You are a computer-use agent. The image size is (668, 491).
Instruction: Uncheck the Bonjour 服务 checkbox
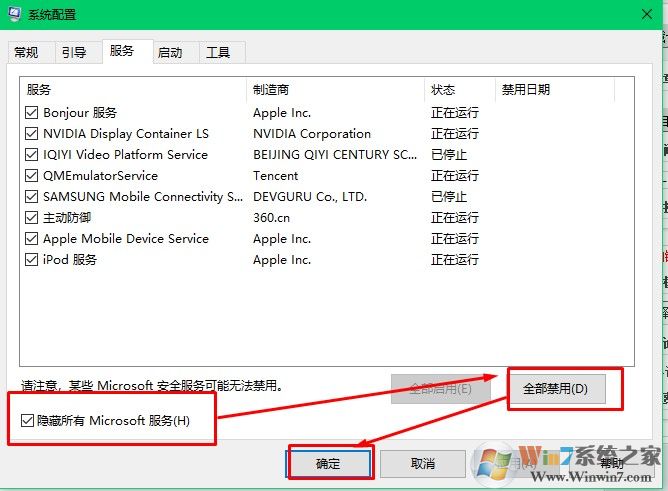click(x=32, y=112)
